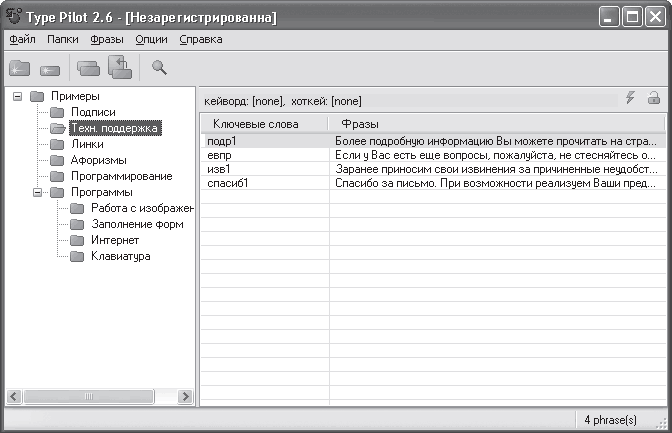Open the Фразы menu
The height and width of the screenshot is (433, 672).
click(107, 39)
